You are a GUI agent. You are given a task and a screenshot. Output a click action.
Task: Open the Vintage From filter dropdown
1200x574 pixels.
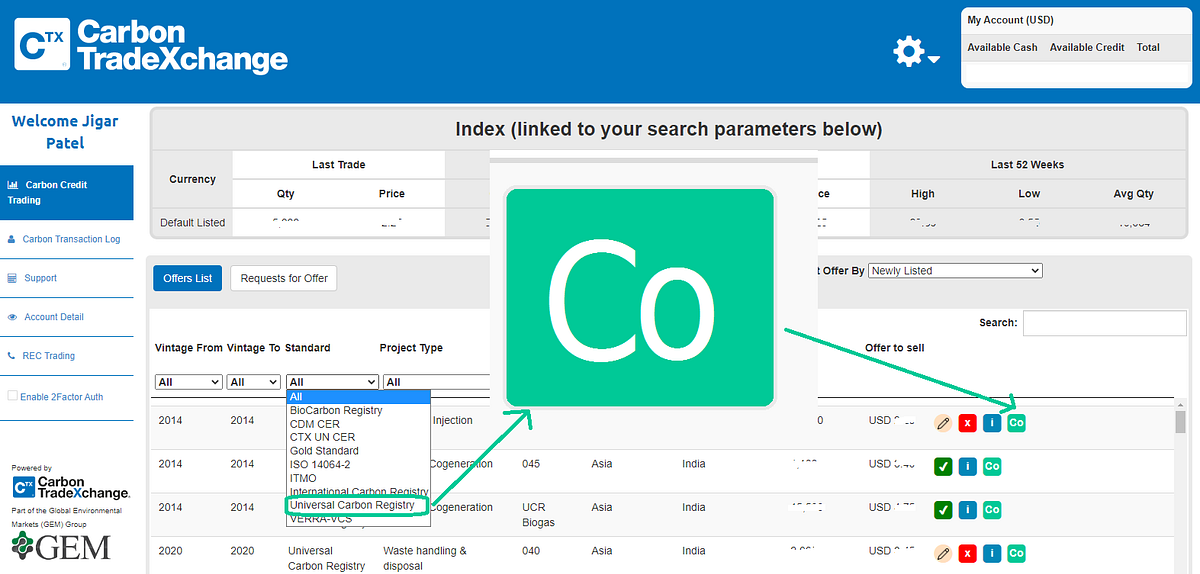189,382
